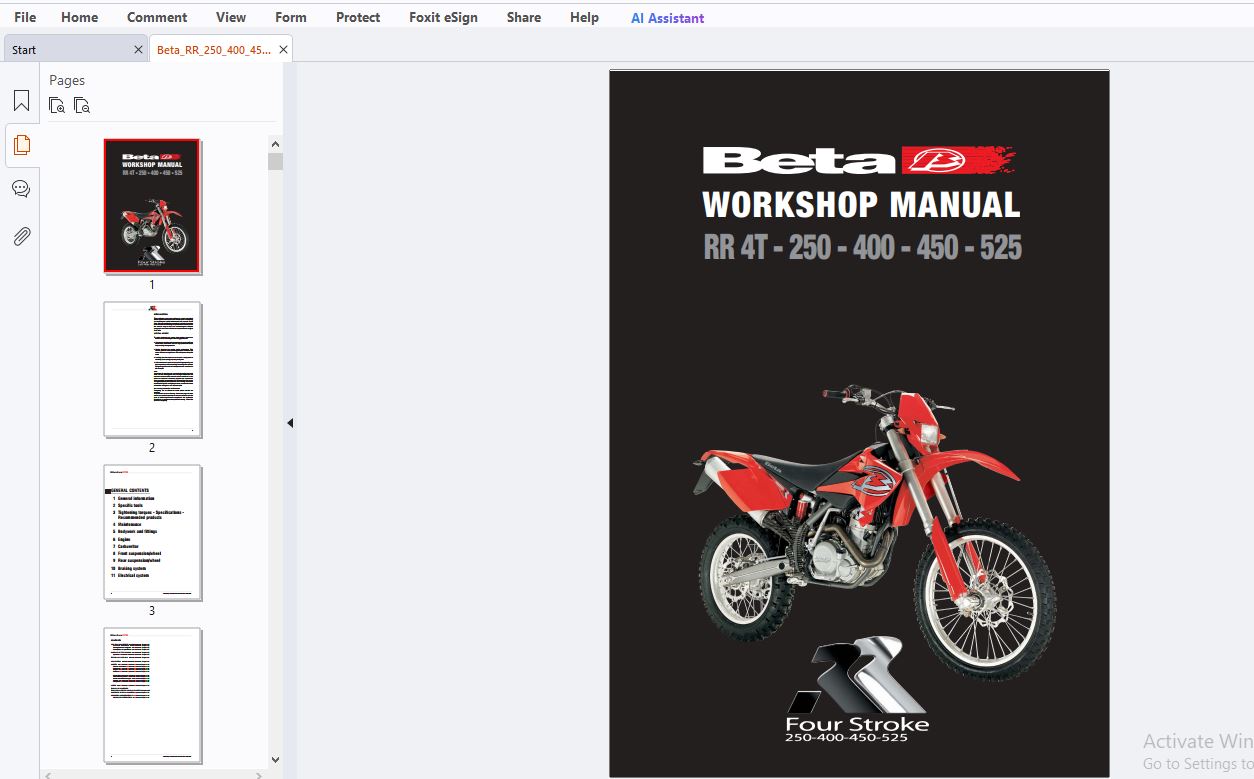Collapse the navigation panel arrow
1254x779 pixels.
(290, 423)
